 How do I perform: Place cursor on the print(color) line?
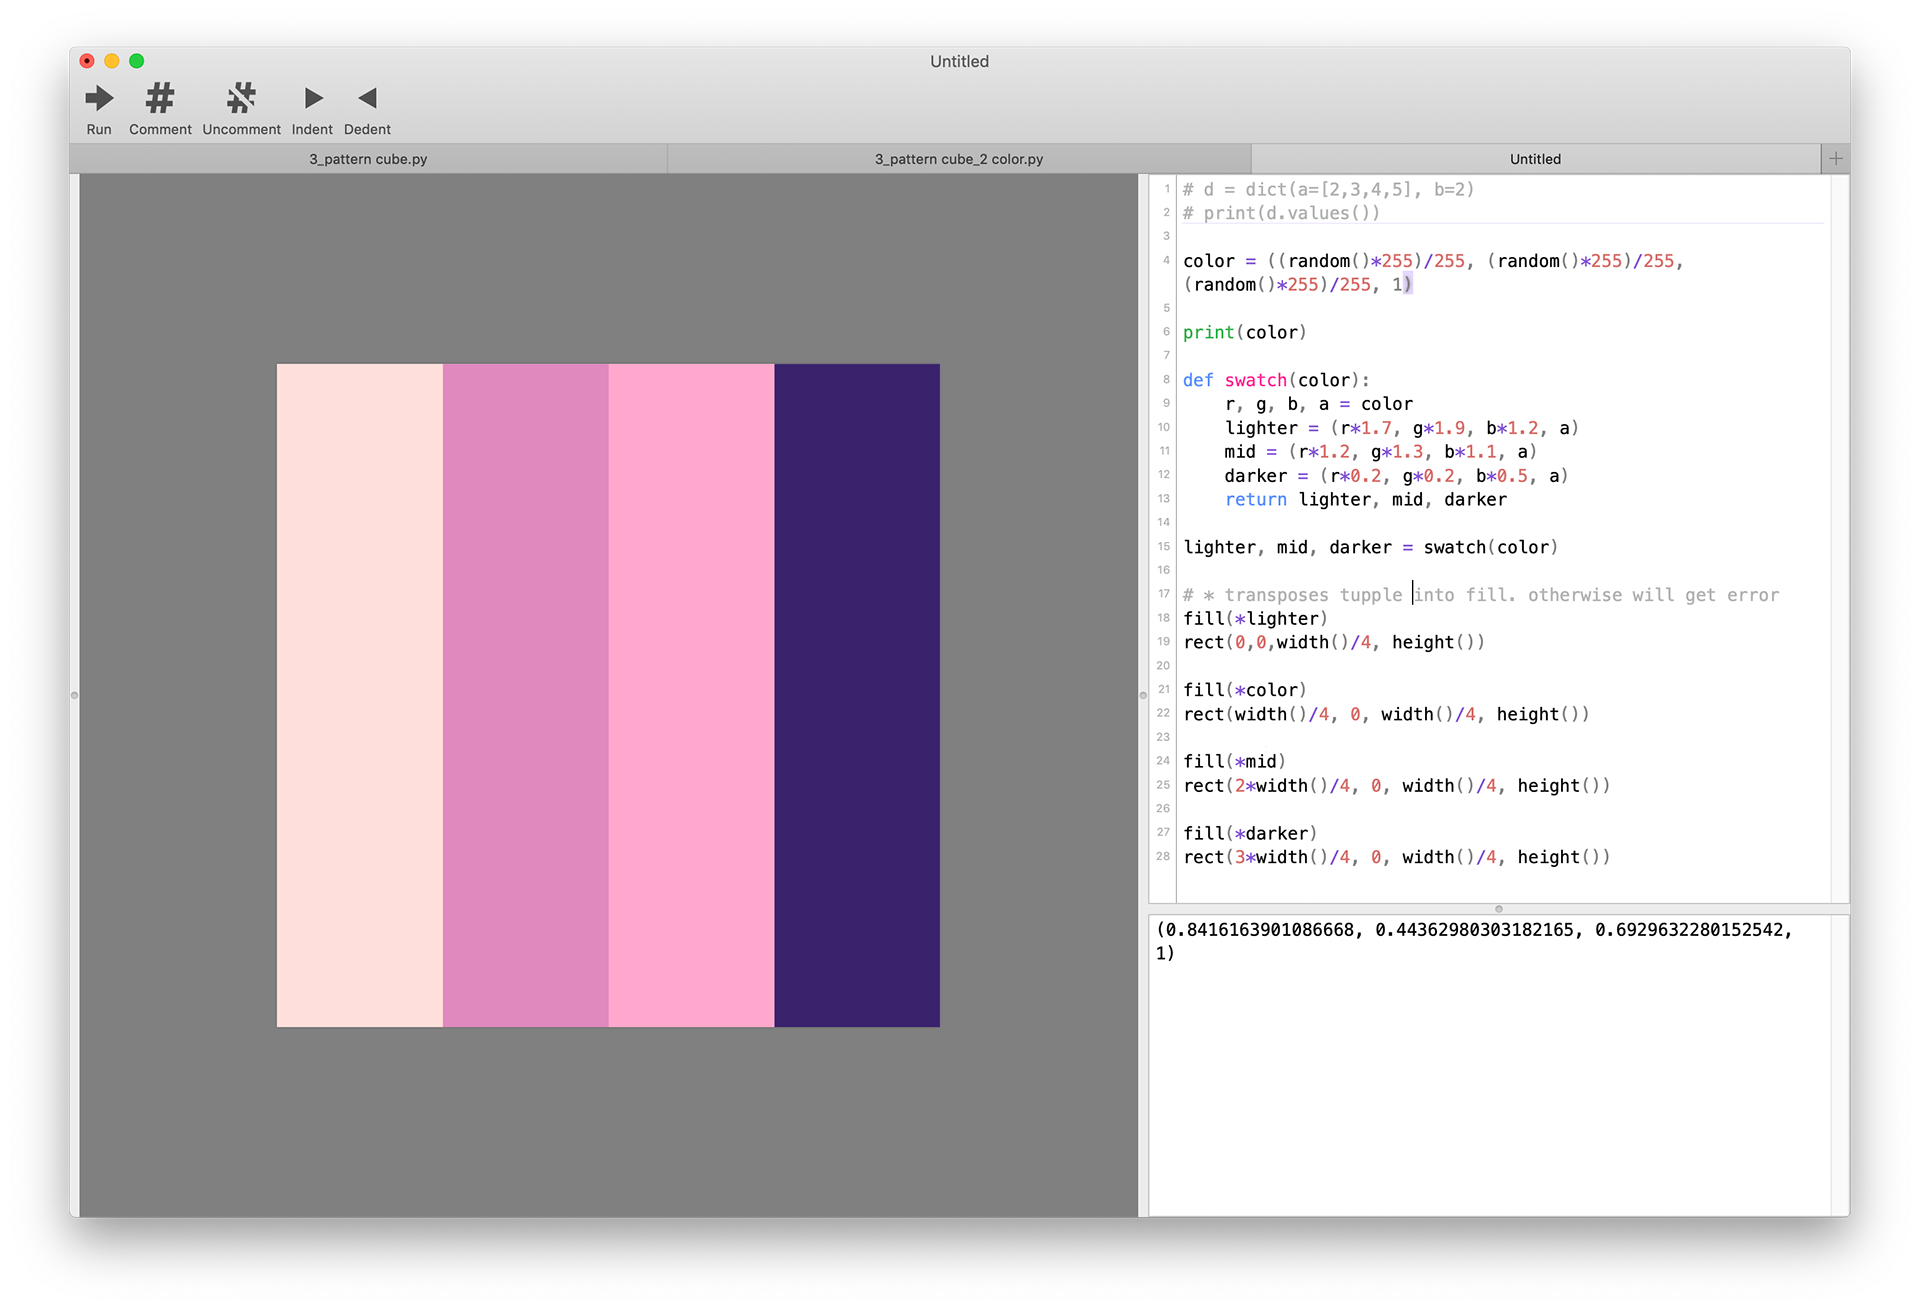tap(1245, 333)
